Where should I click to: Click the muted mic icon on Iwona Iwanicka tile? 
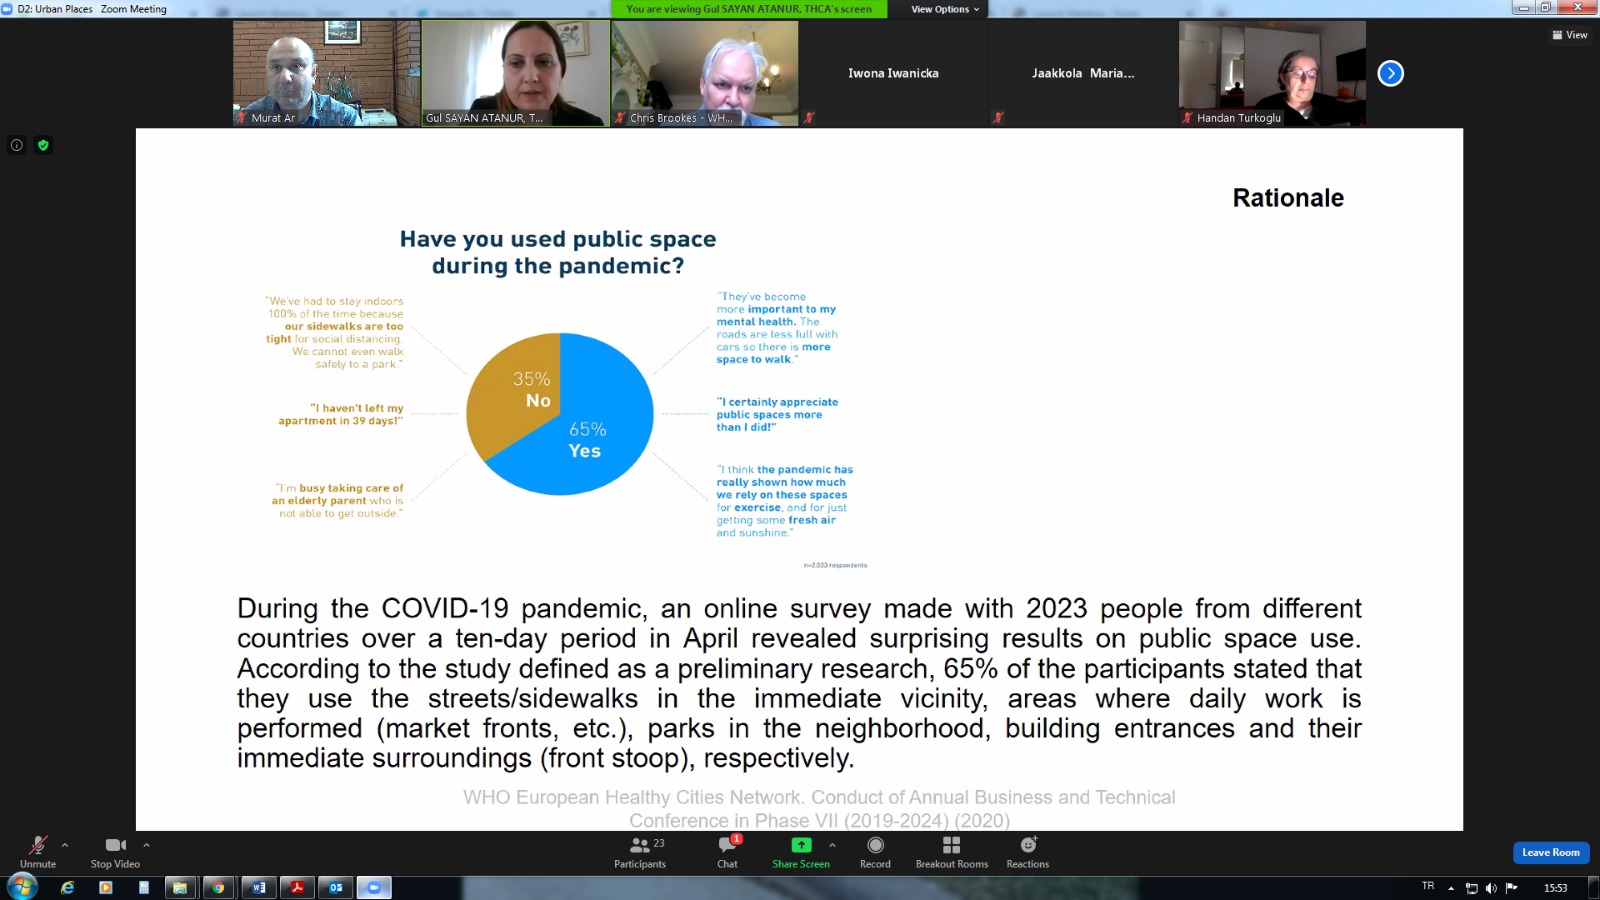809,117
